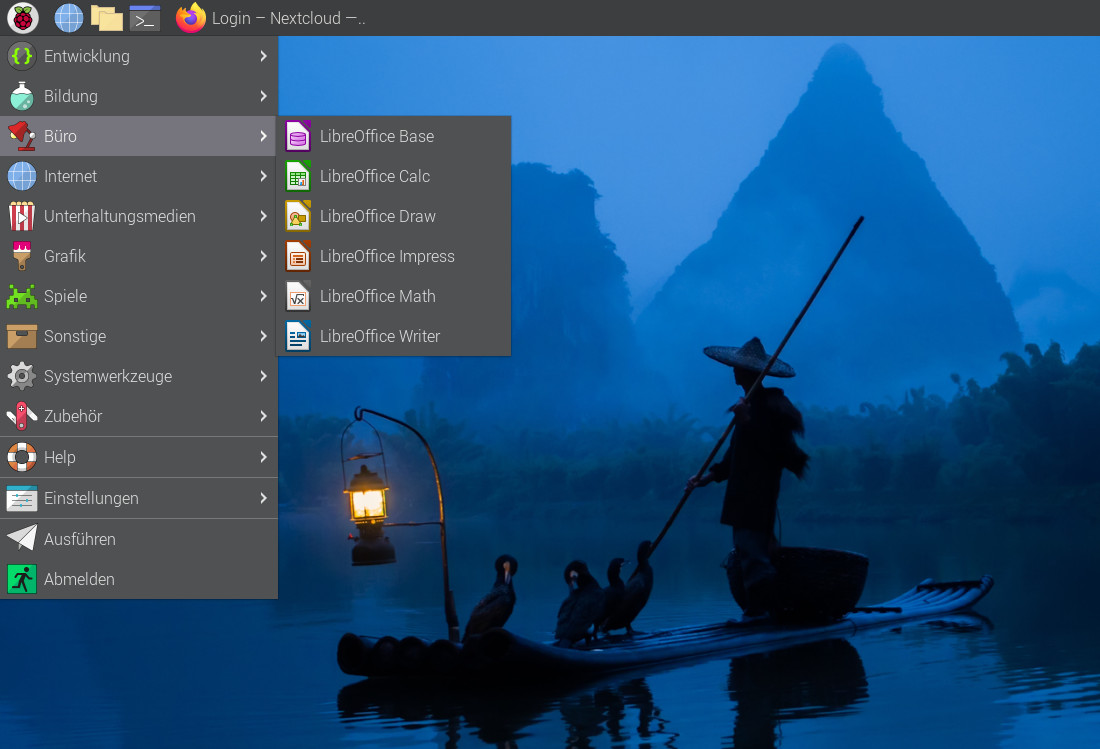Open the LibreOffice Impress entry
This screenshot has width=1100, height=749.
[394, 256]
